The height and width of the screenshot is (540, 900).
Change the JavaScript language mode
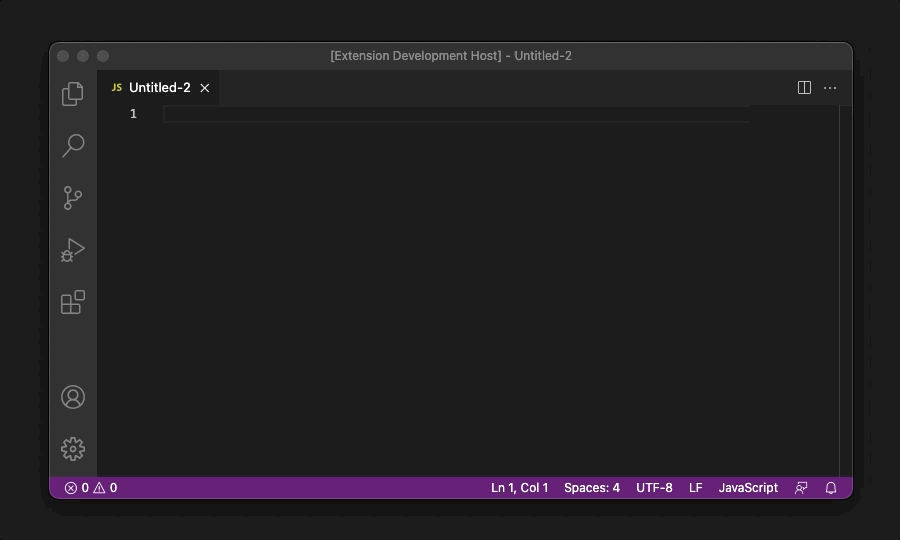click(748, 488)
